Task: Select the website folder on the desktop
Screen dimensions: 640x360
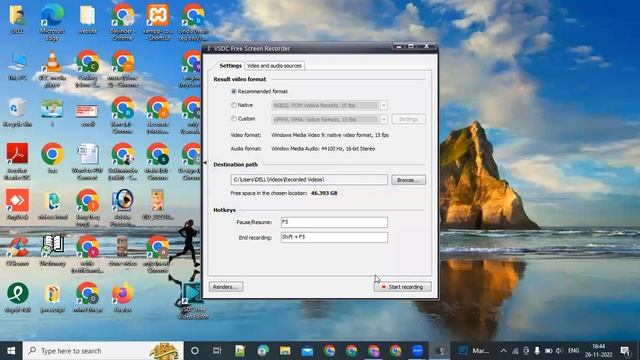Action: pos(87,19)
